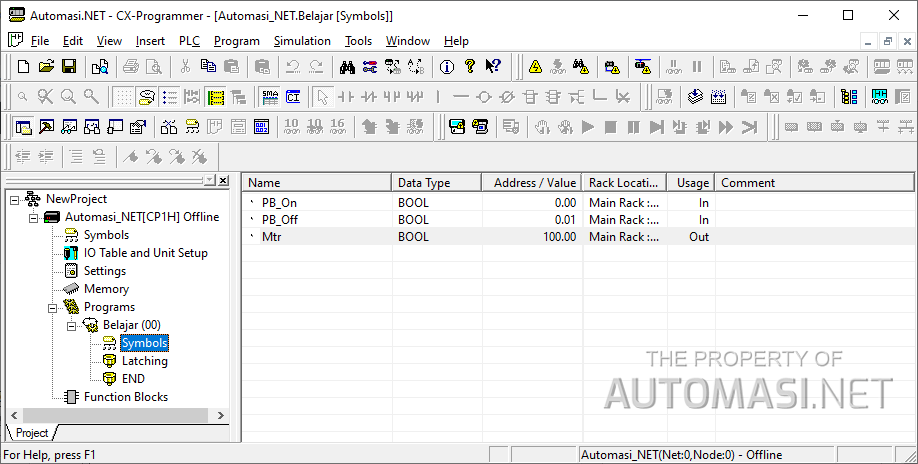Click the New file toolbar icon
This screenshot has height=464, width=918.
pyautogui.click(x=23, y=67)
